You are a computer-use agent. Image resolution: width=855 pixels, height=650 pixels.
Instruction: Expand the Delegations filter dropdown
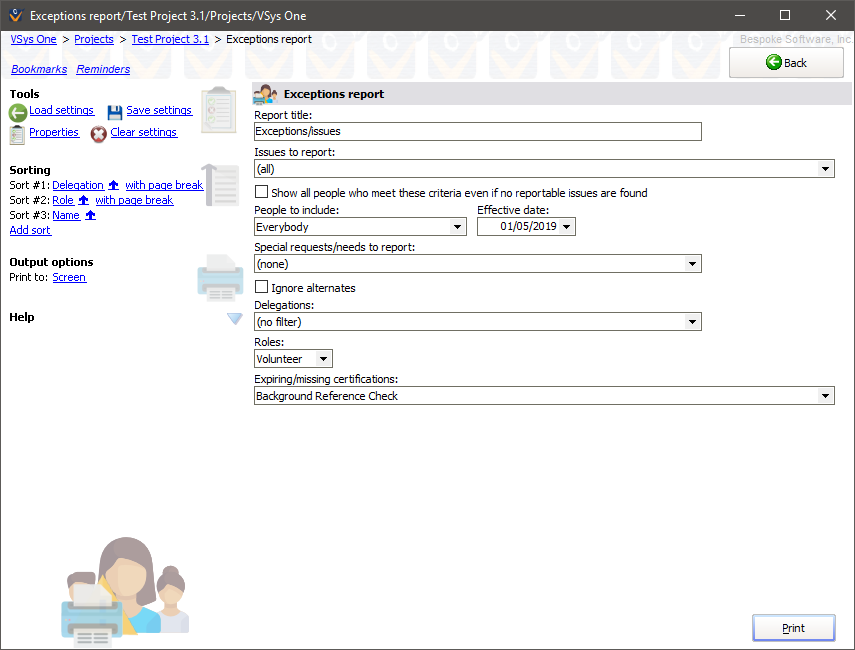pyautogui.click(x=692, y=321)
